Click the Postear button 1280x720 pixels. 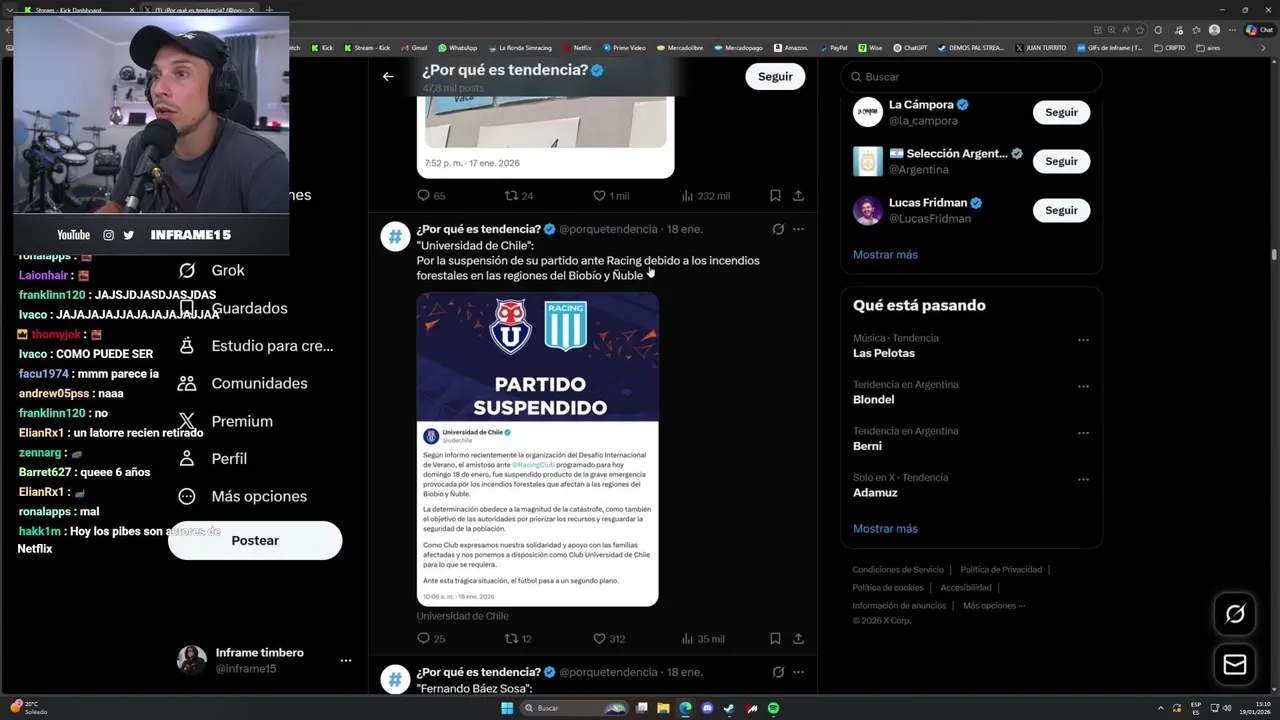click(x=255, y=540)
